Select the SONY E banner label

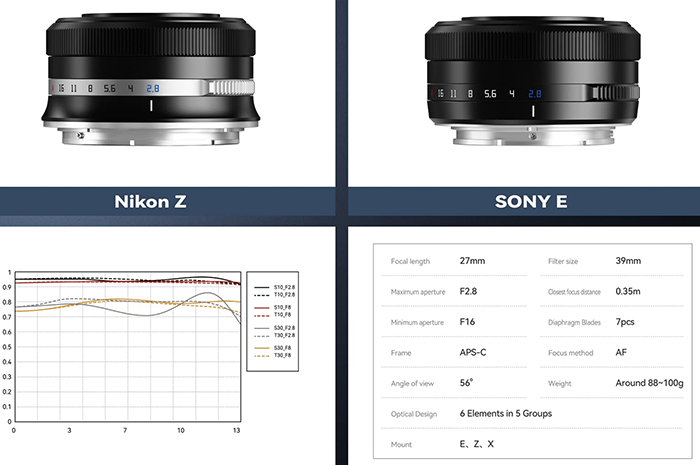tap(531, 202)
